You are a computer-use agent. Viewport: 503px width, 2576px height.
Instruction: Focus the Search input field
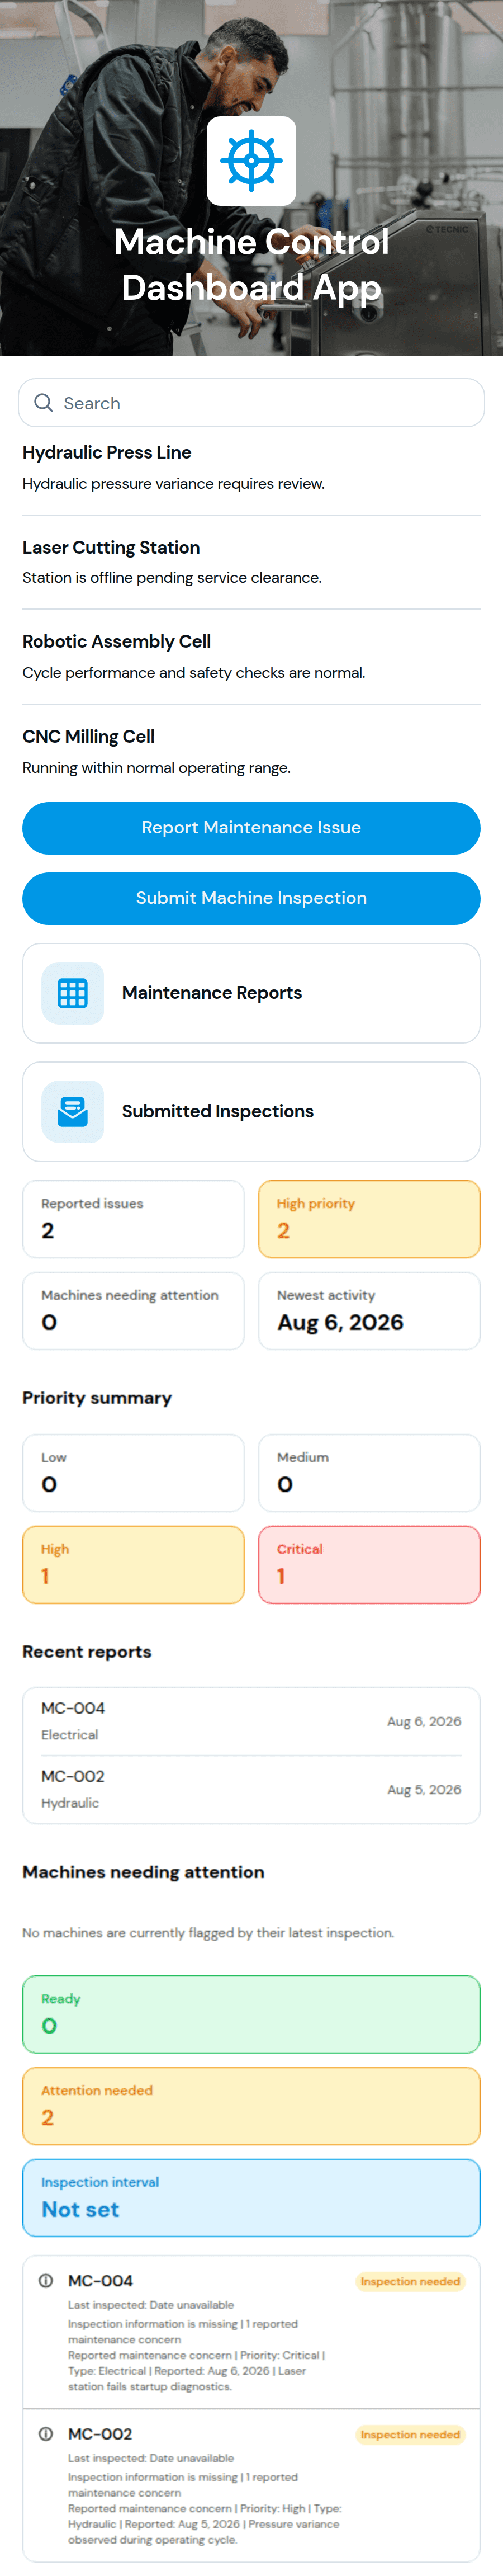click(x=251, y=403)
